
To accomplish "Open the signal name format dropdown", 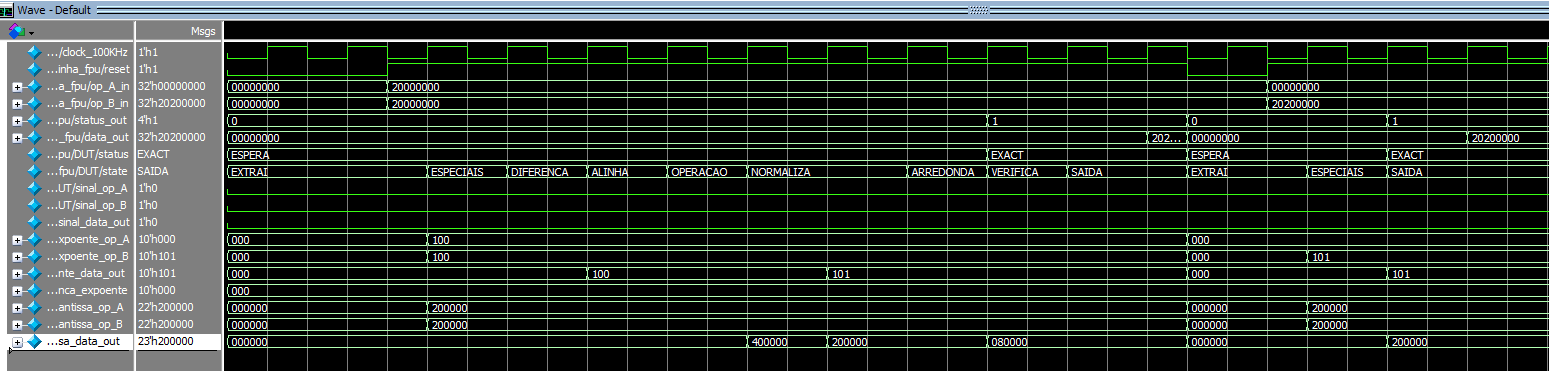I will point(22,32).
